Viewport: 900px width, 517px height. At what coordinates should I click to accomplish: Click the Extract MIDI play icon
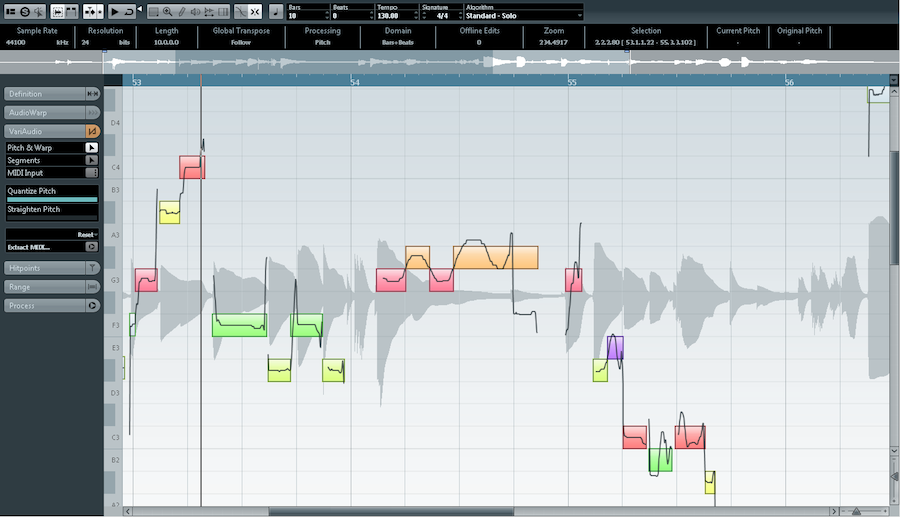pos(92,247)
